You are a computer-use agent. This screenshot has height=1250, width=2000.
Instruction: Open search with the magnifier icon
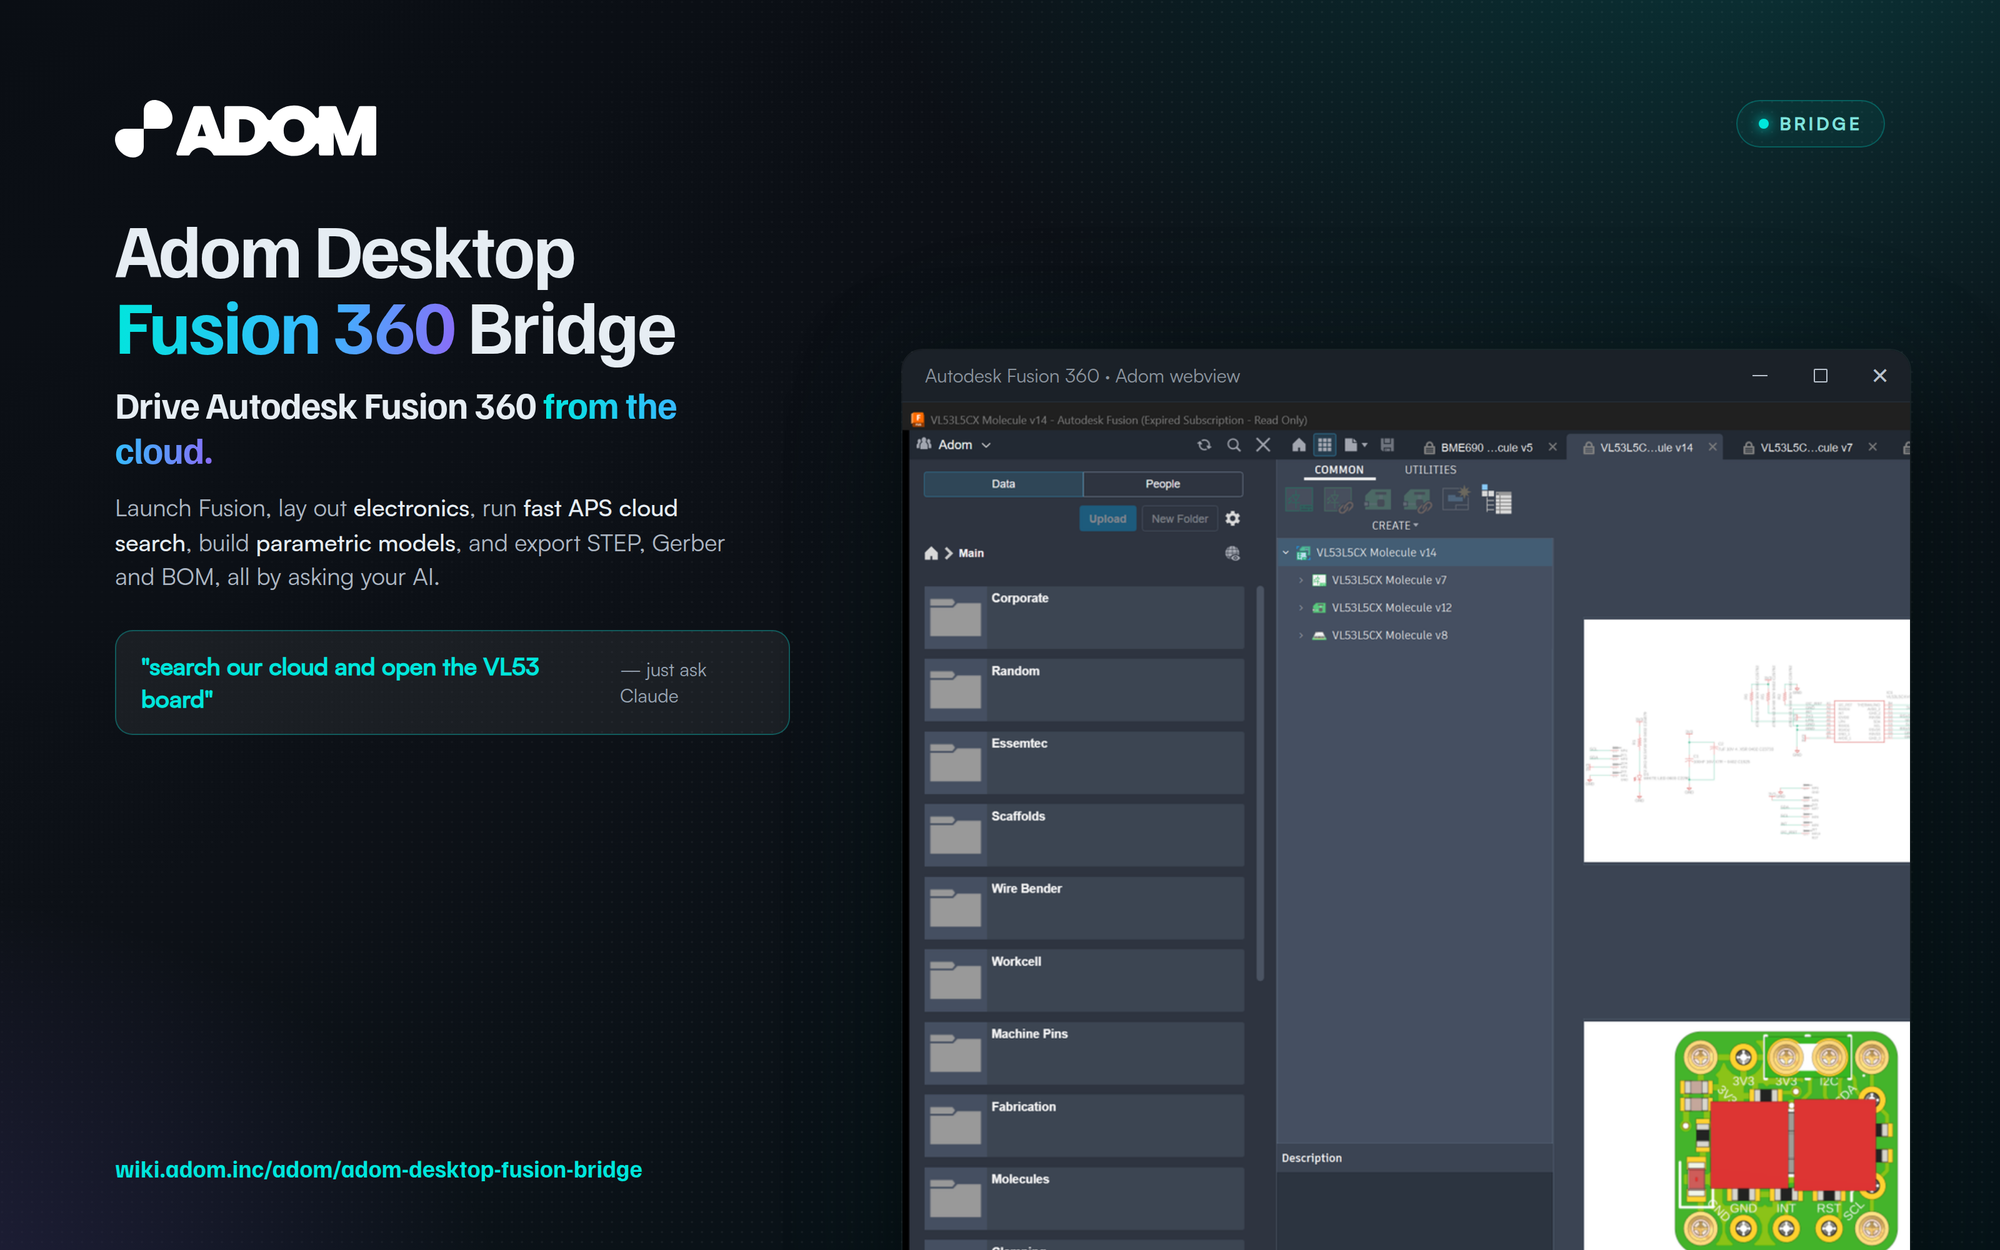1234,445
